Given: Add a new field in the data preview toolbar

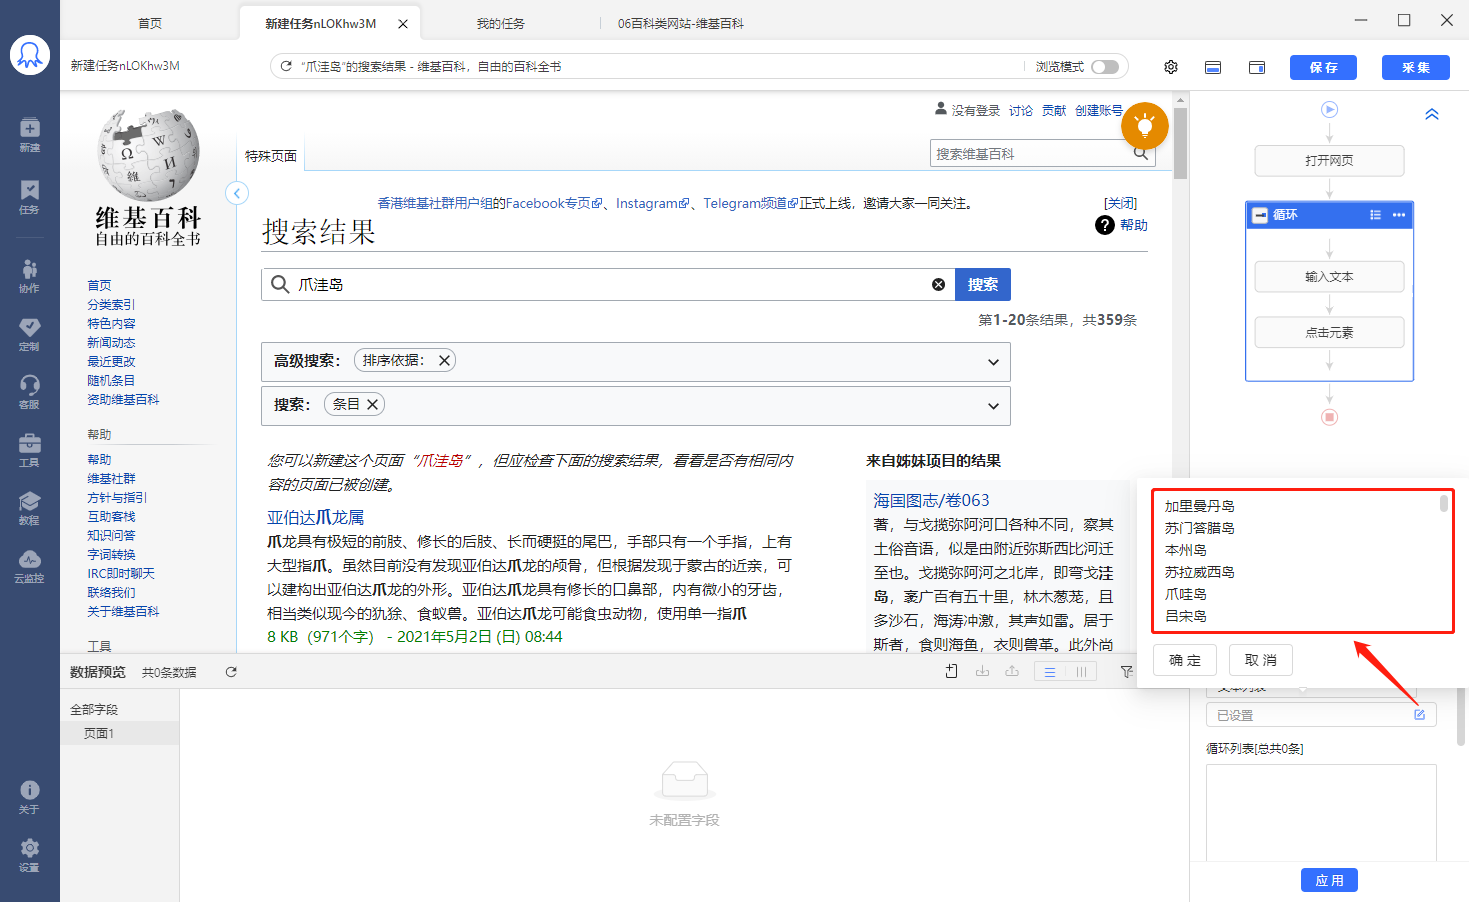Looking at the screenshot, I should pyautogui.click(x=952, y=671).
